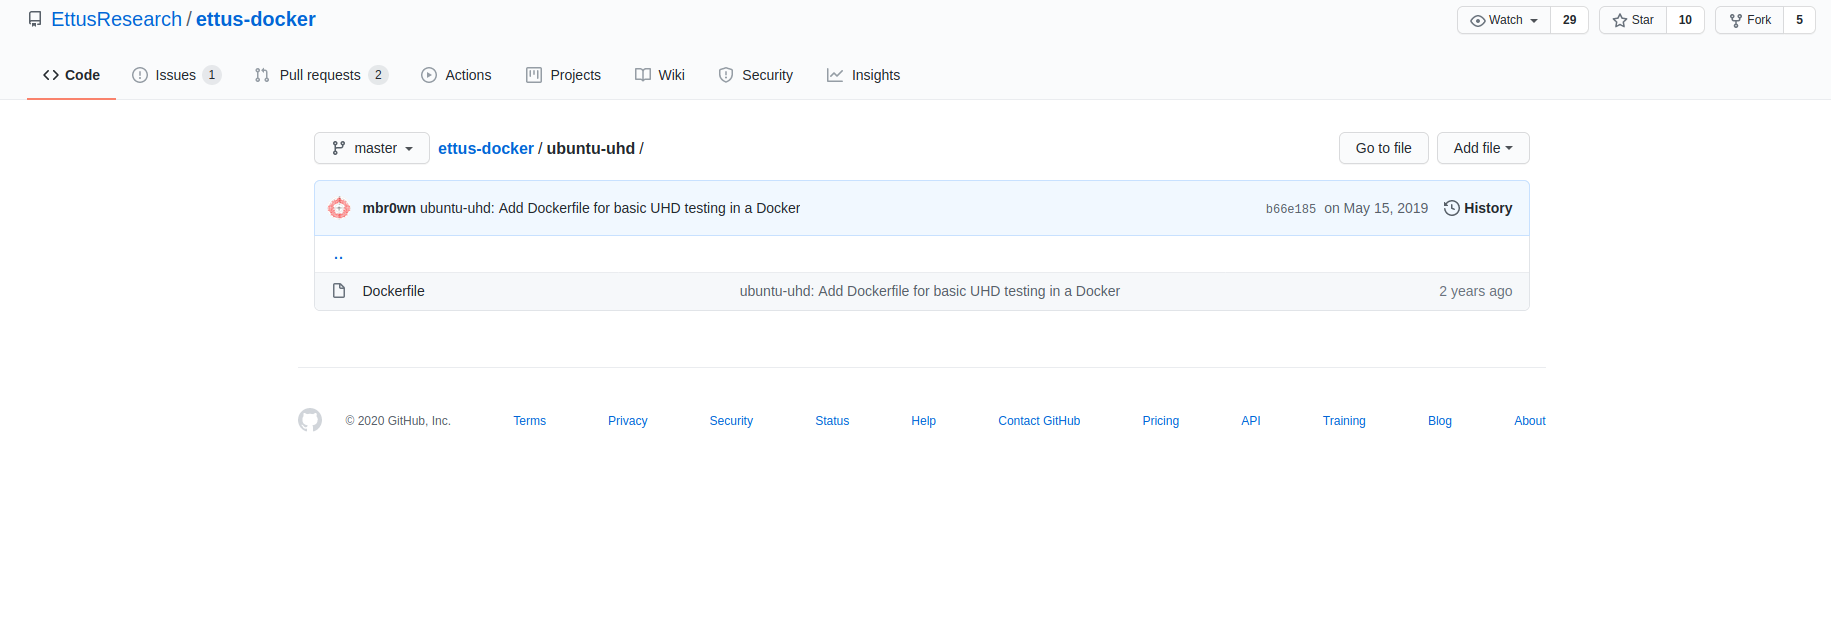
Task: Click the Go to file button
Action: tap(1384, 148)
